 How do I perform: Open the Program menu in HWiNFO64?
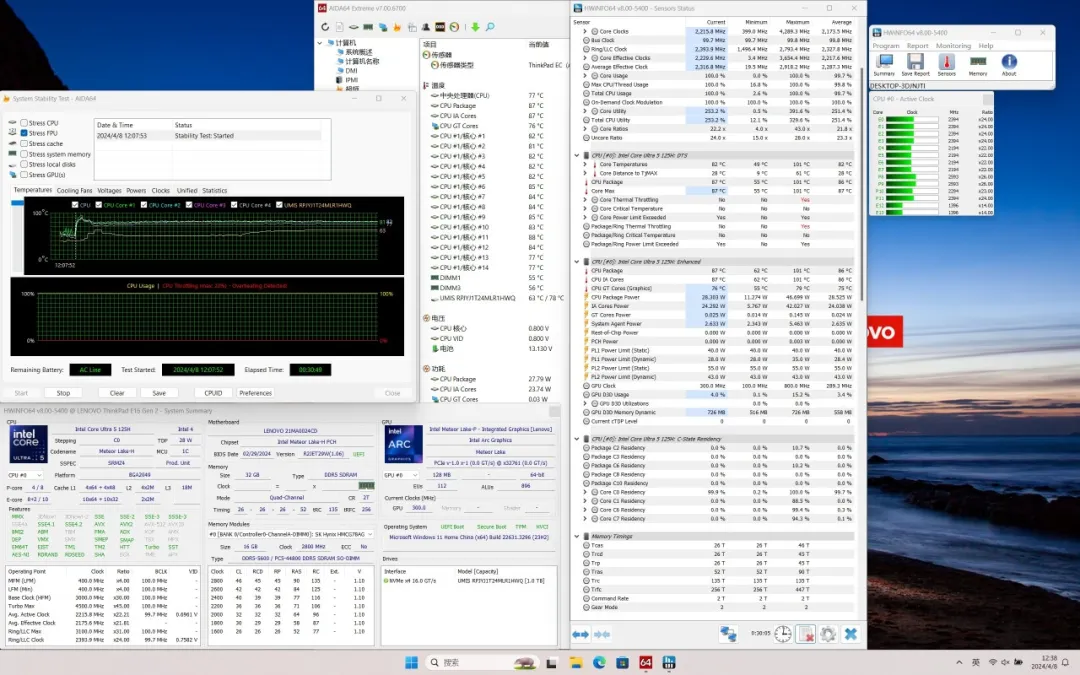pos(886,45)
